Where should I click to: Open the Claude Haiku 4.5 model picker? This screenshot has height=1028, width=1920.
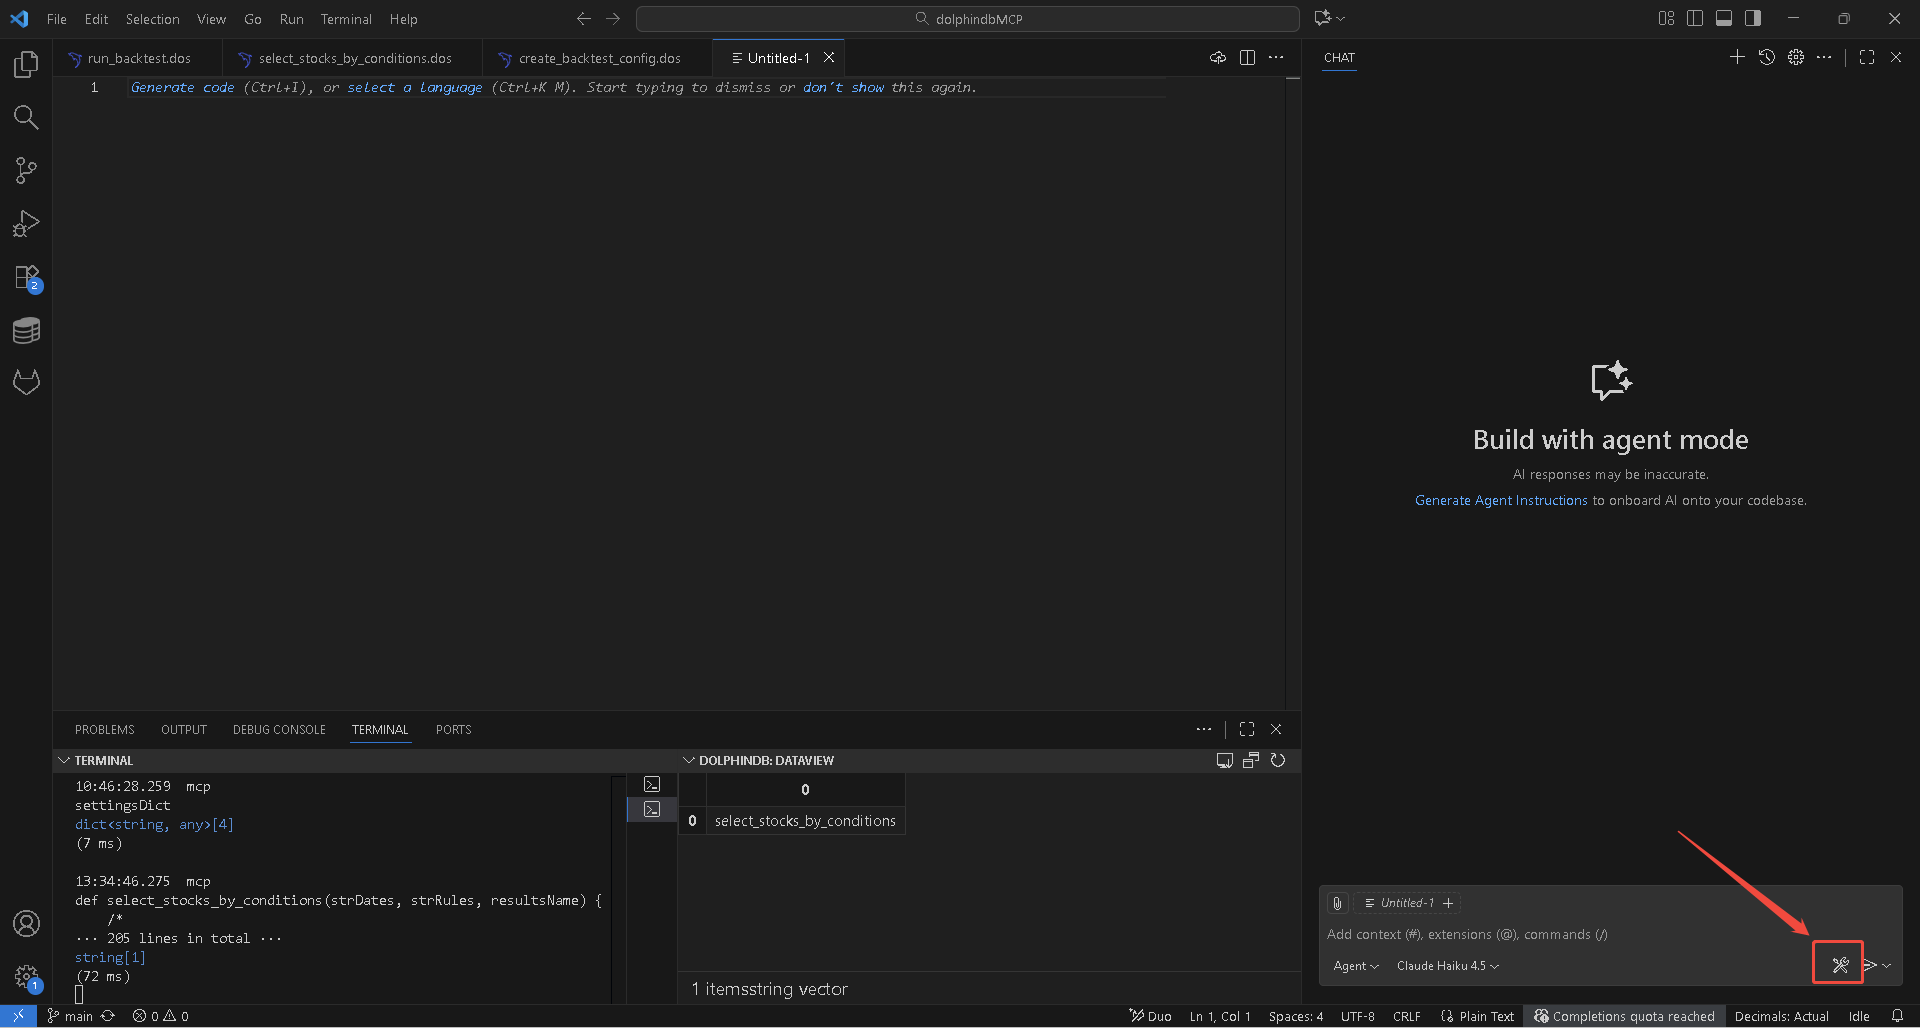click(x=1447, y=966)
